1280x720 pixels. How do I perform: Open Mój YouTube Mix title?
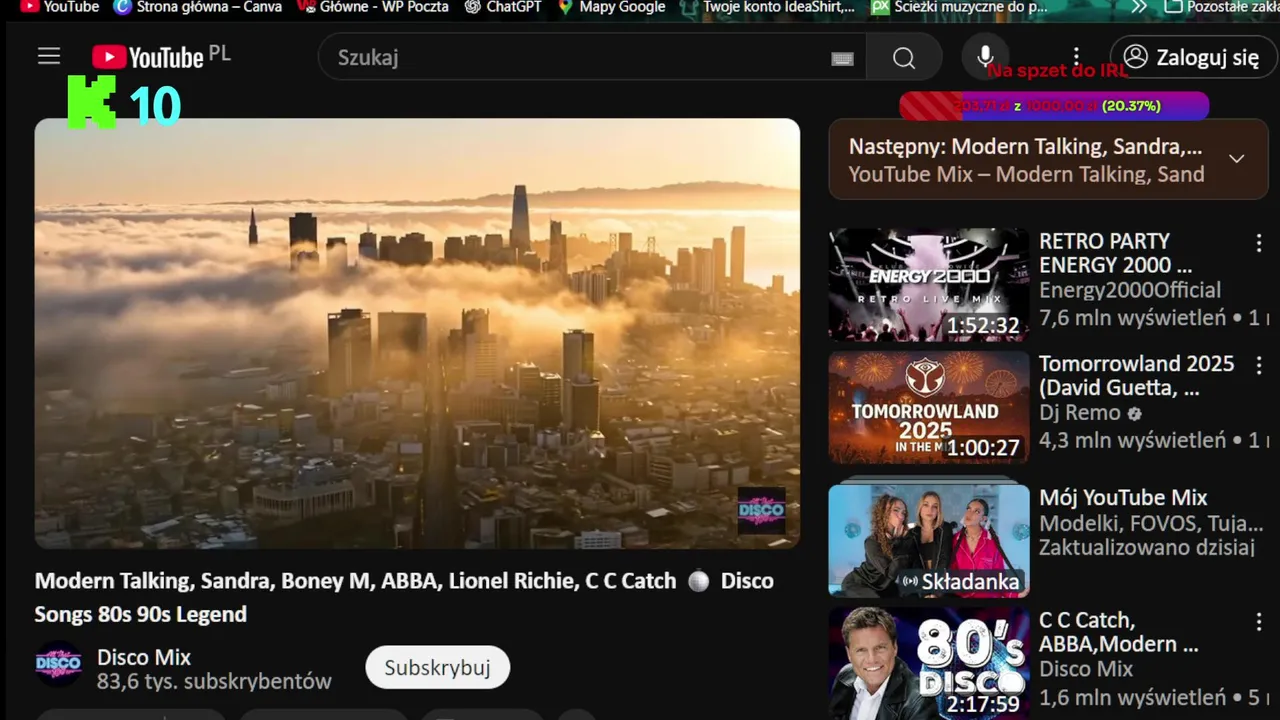point(1123,498)
